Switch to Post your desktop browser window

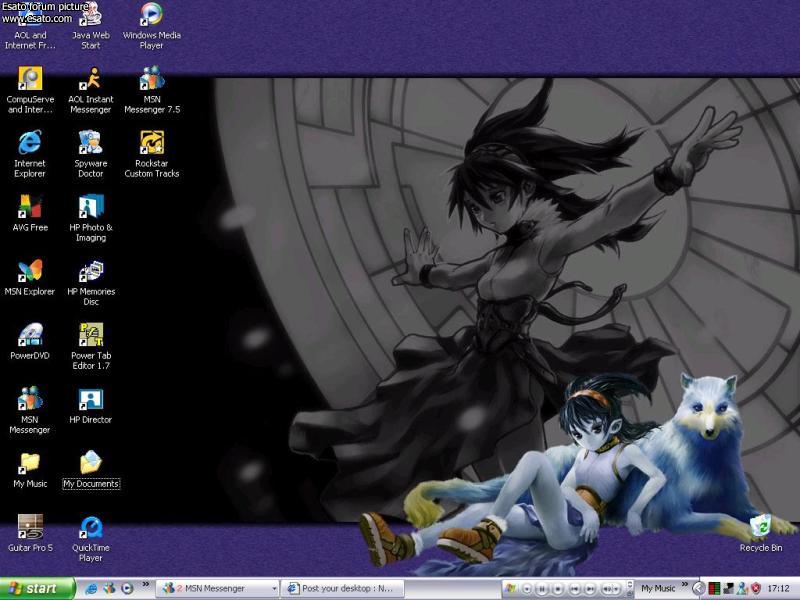tap(343, 588)
